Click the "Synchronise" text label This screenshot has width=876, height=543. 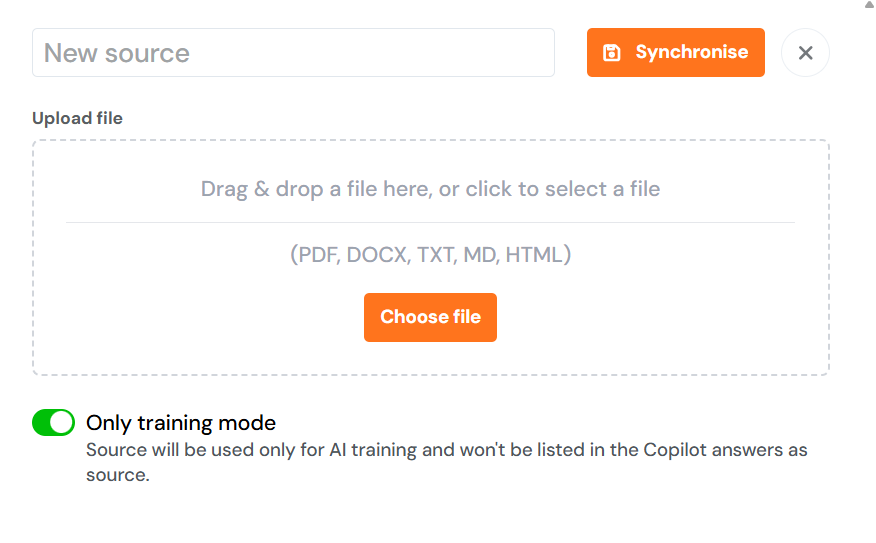(691, 53)
